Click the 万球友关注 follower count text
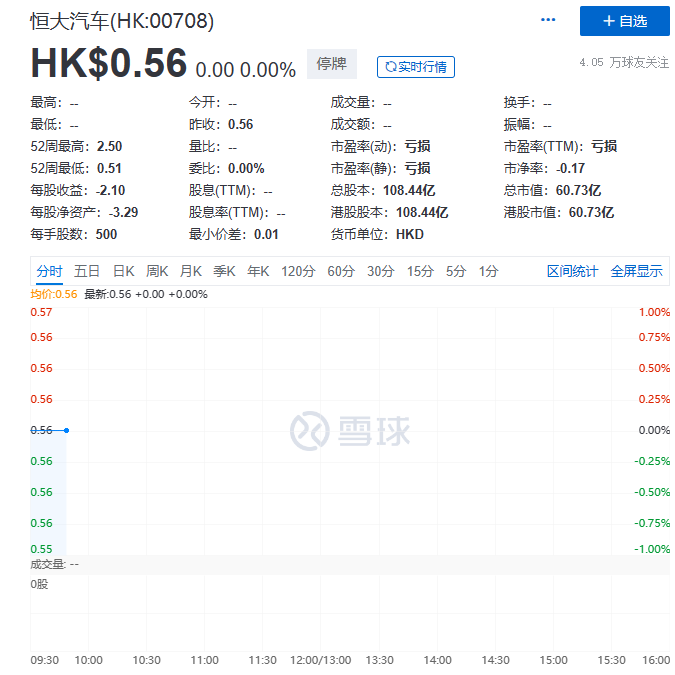The image size is (675, 675). (x=624, y=62)
